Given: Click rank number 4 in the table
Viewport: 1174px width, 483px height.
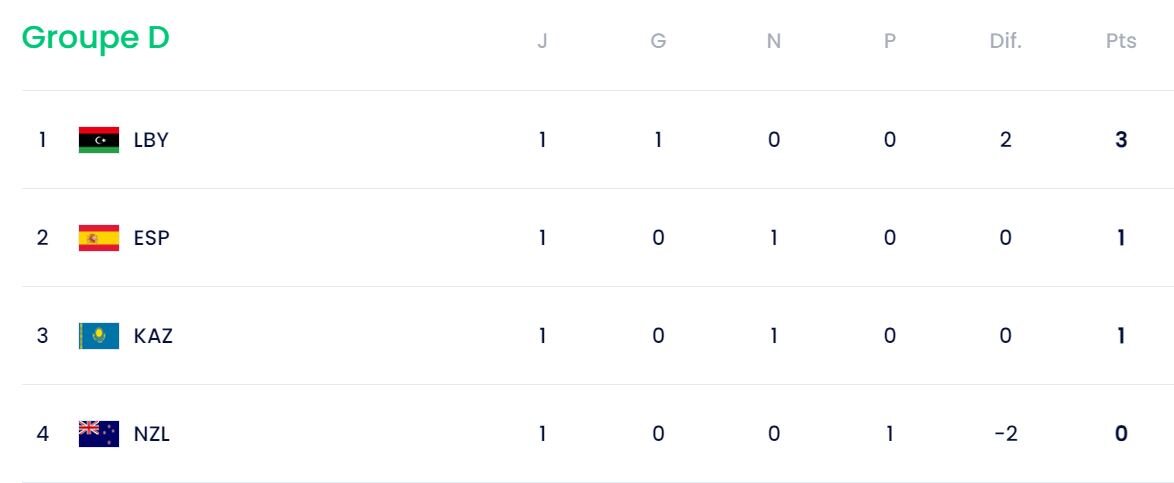Looking at the screenshot, I should [43, 434].
